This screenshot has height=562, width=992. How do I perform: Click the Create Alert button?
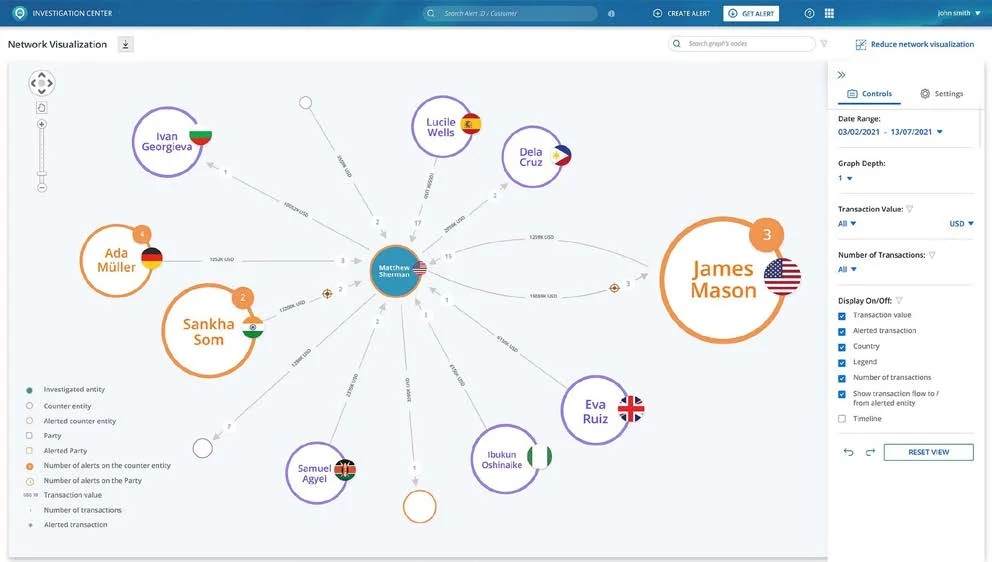pos(681,13)
